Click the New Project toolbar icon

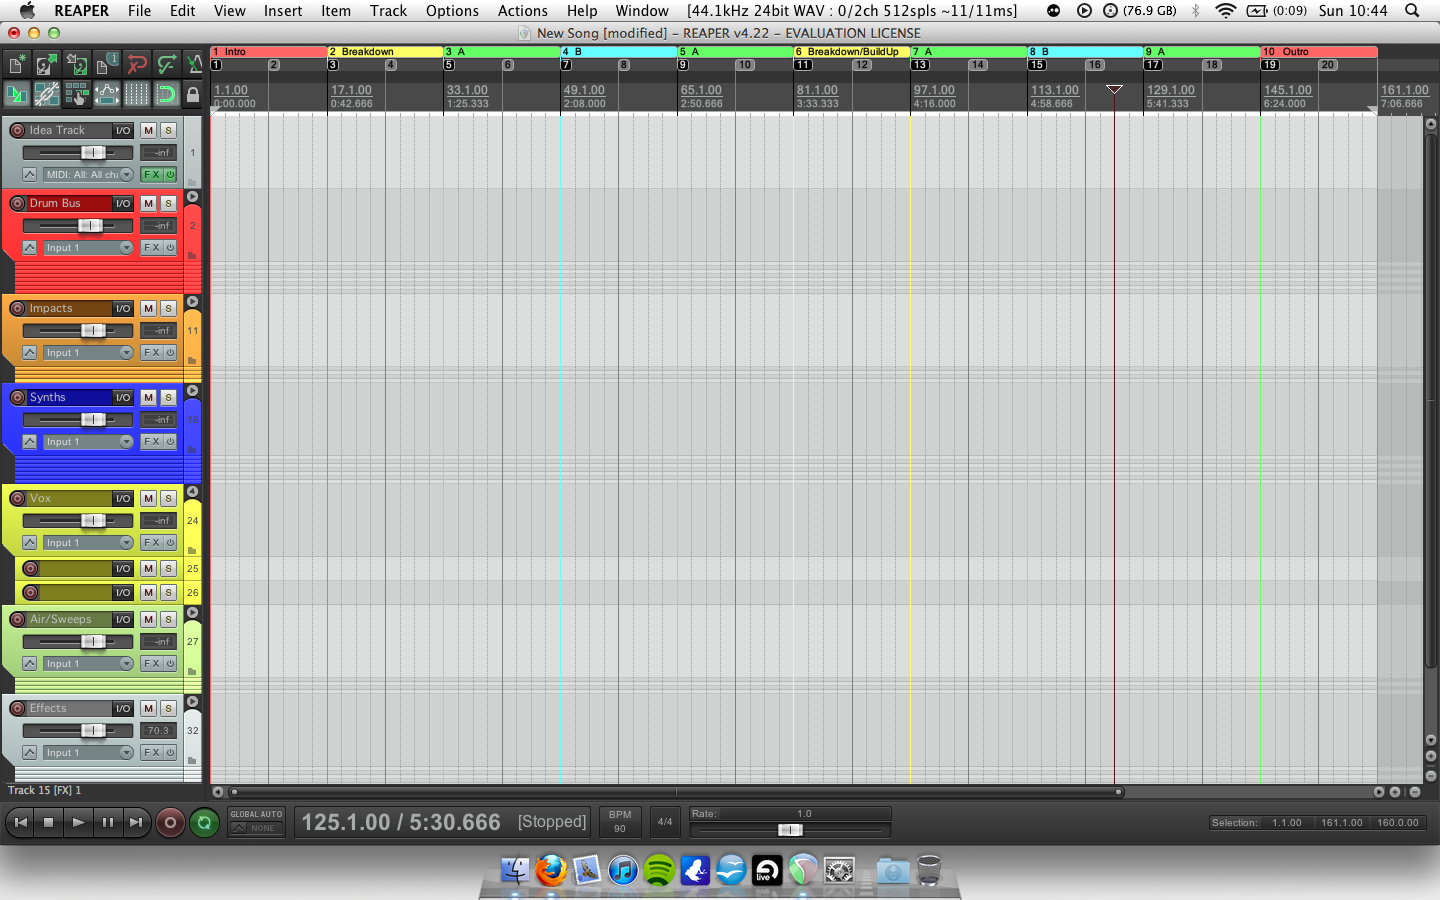tap(17, 65)
